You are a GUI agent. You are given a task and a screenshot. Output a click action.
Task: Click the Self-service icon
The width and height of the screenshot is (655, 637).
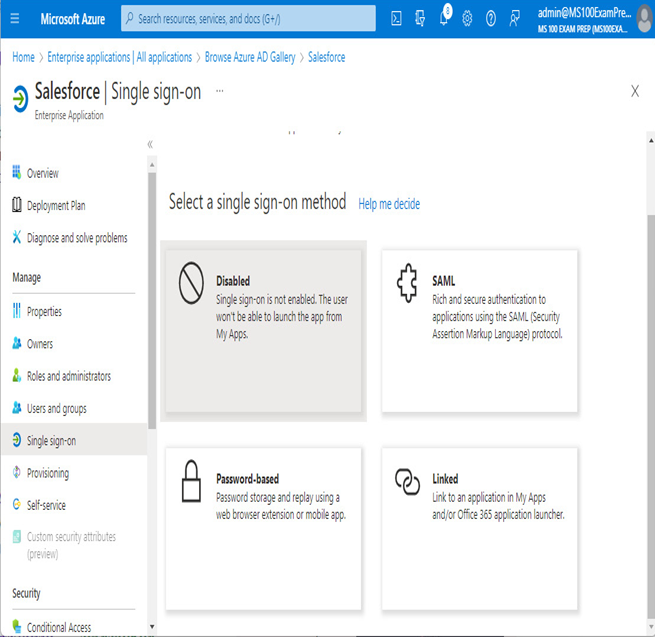pyautogui.click(x=16, y=504)
